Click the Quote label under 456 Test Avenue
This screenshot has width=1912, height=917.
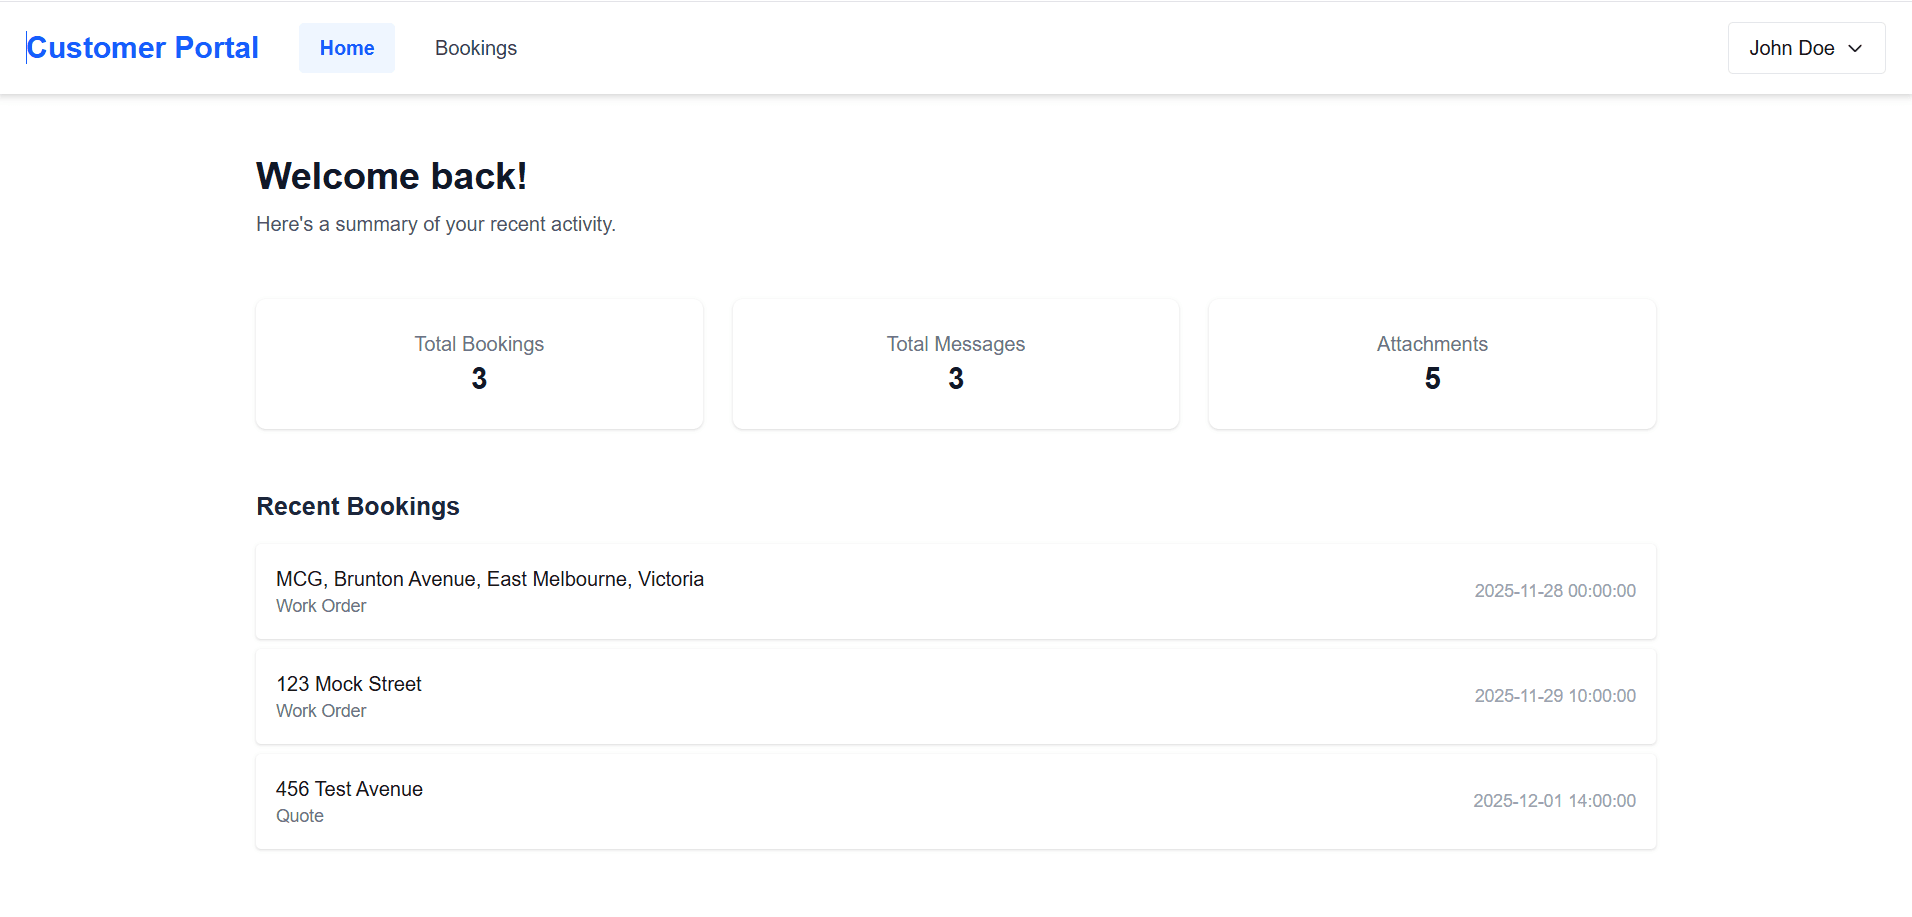(x=299, y=815)
